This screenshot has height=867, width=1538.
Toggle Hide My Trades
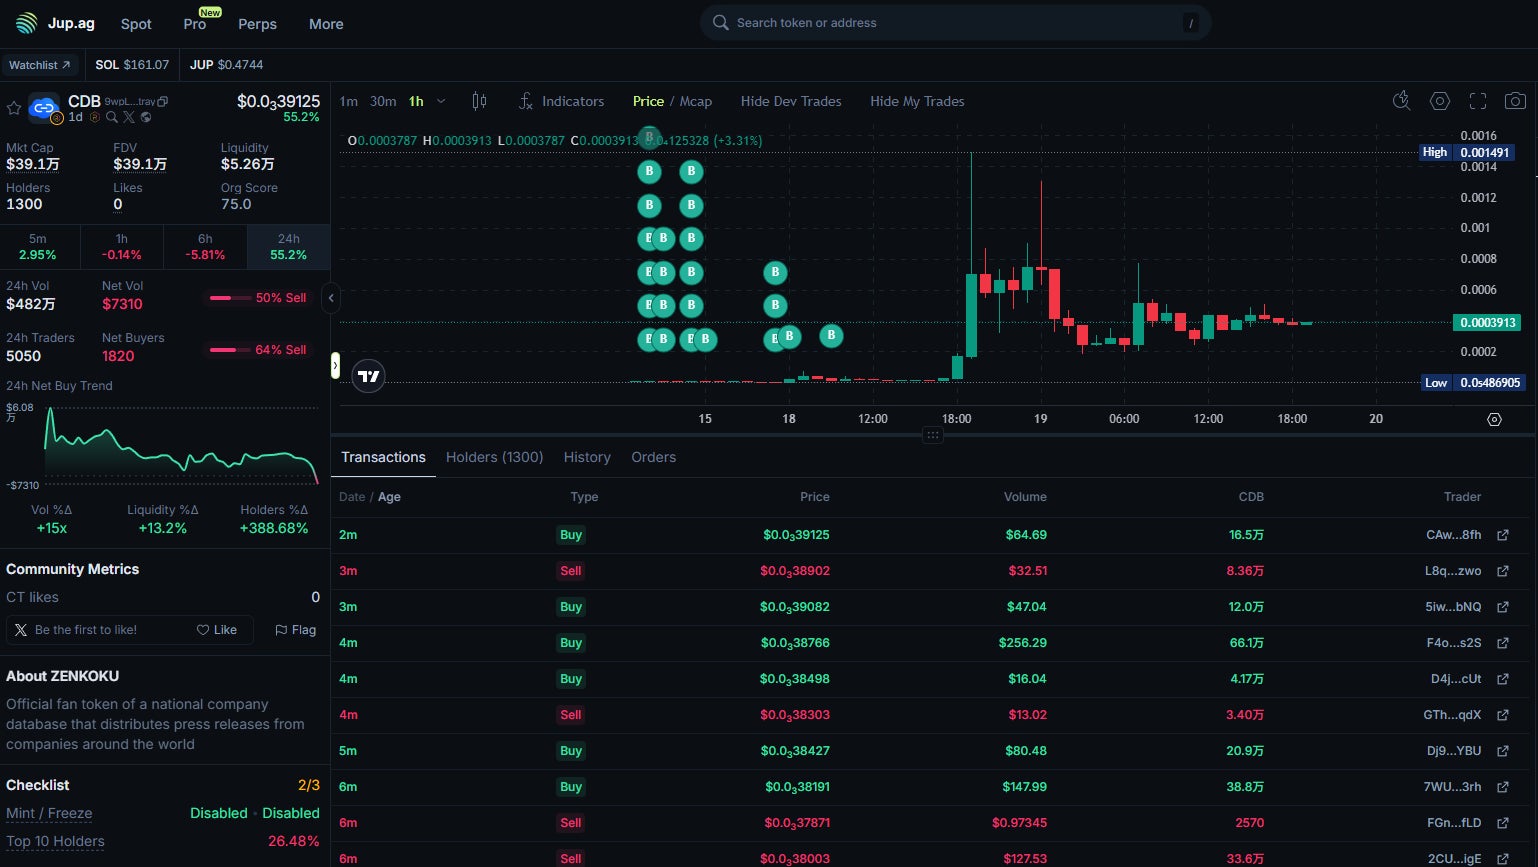(917, 101)
